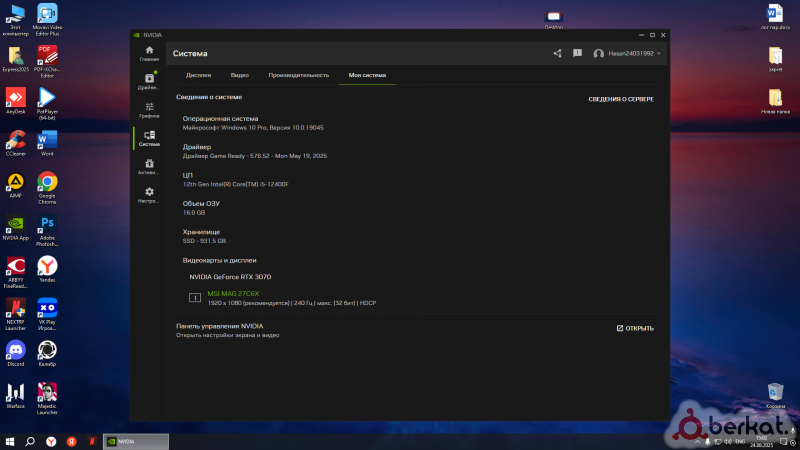The width and height of the screenshot is (800, 450).
Task: Select the Система sidebar icon
Action: click(x=149, y=137)
